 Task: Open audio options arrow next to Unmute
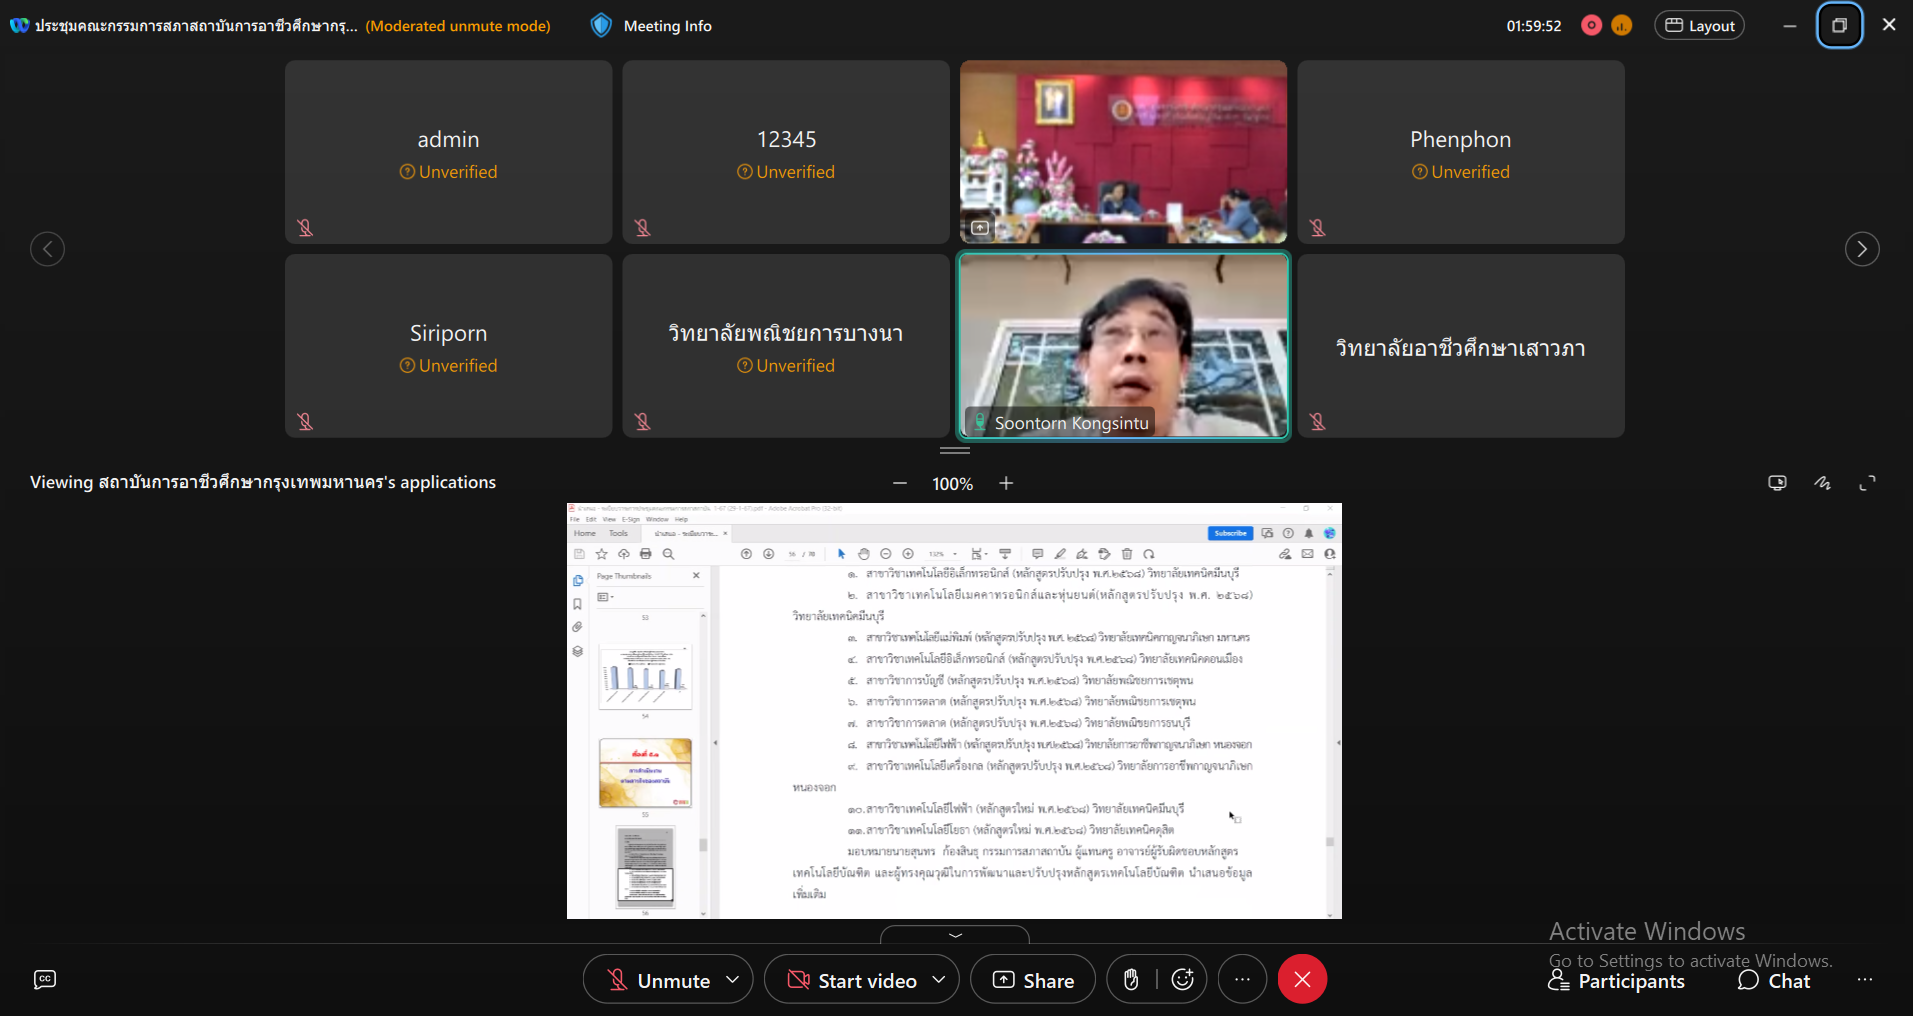point(733,980)
